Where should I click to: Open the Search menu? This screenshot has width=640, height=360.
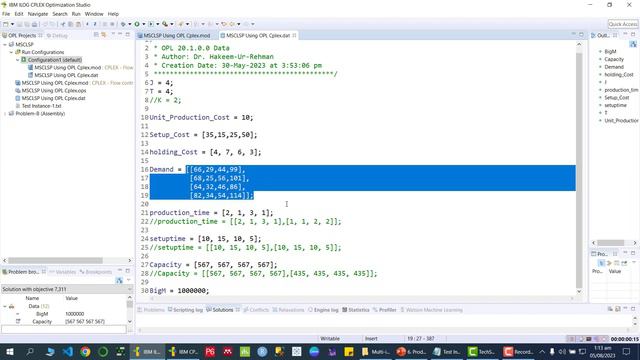(60, 14)
